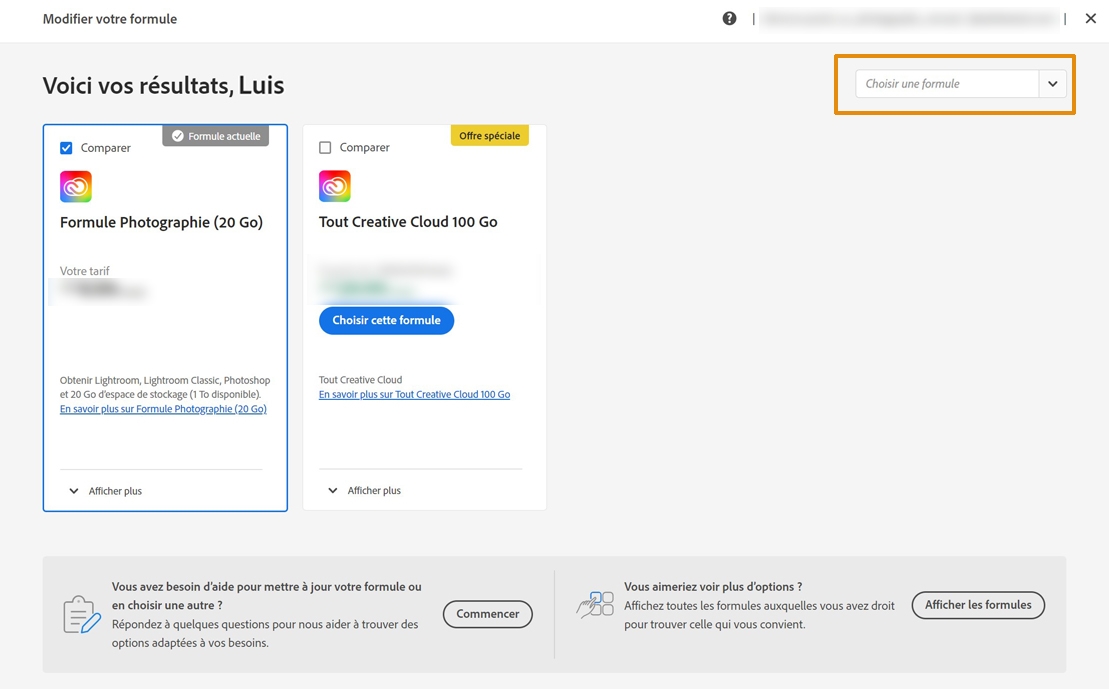The image size is (1109, 689).
Task: Open the help question mark icon
Action: point(729,19)
